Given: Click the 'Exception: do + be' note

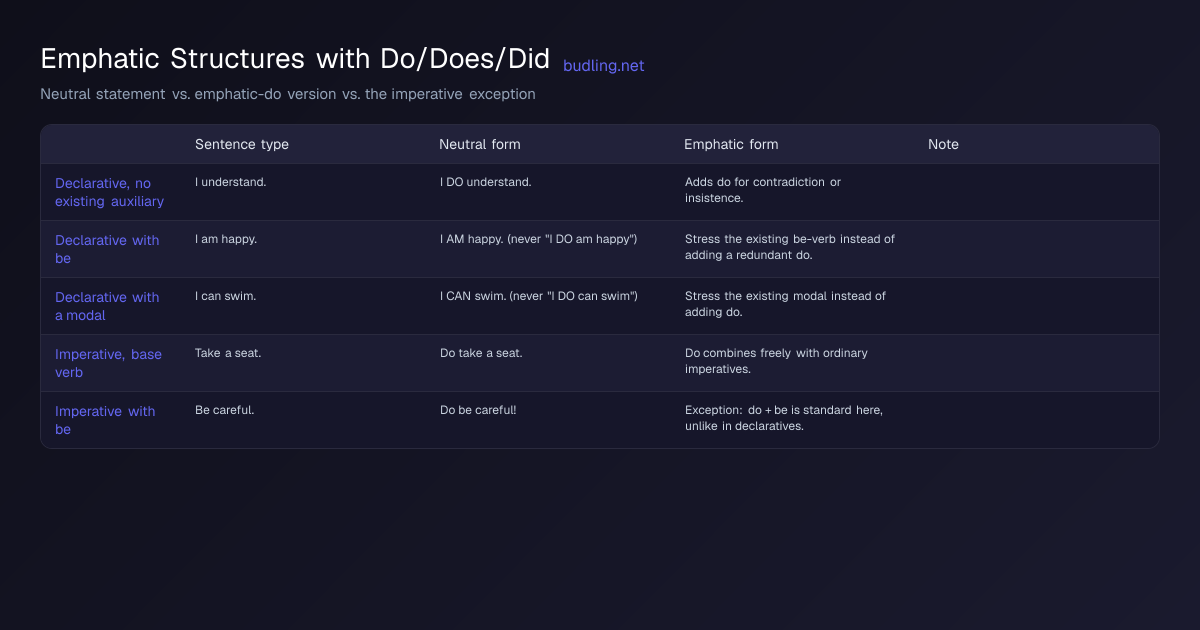Looking at the screenshot, I should [x=784, y=418].
